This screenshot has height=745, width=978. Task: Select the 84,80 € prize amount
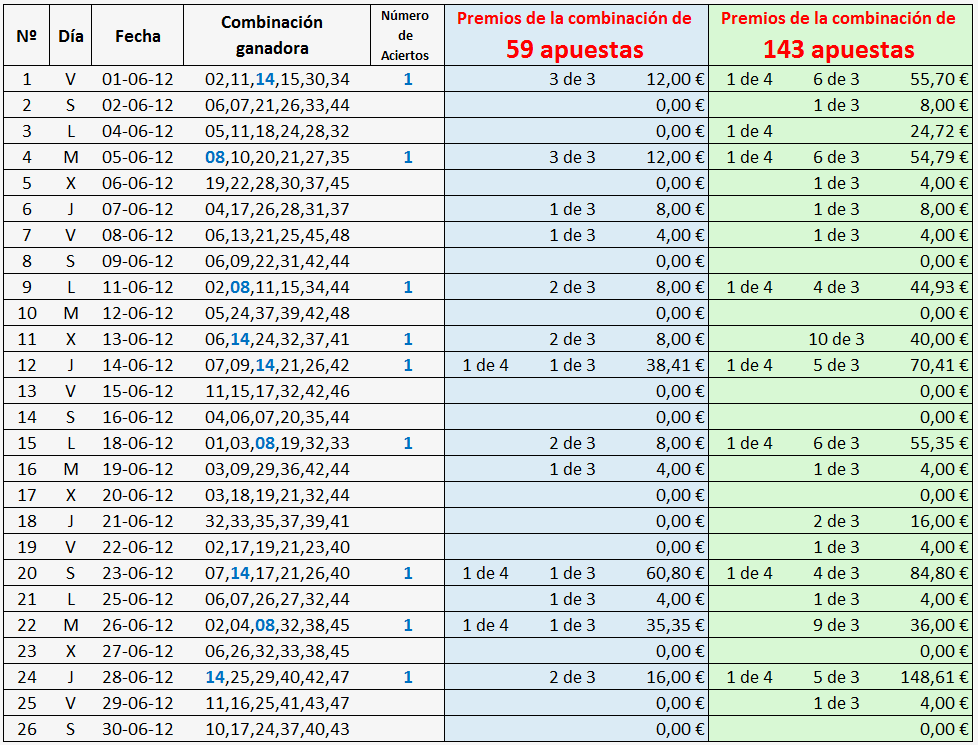(x=939, y=573)
